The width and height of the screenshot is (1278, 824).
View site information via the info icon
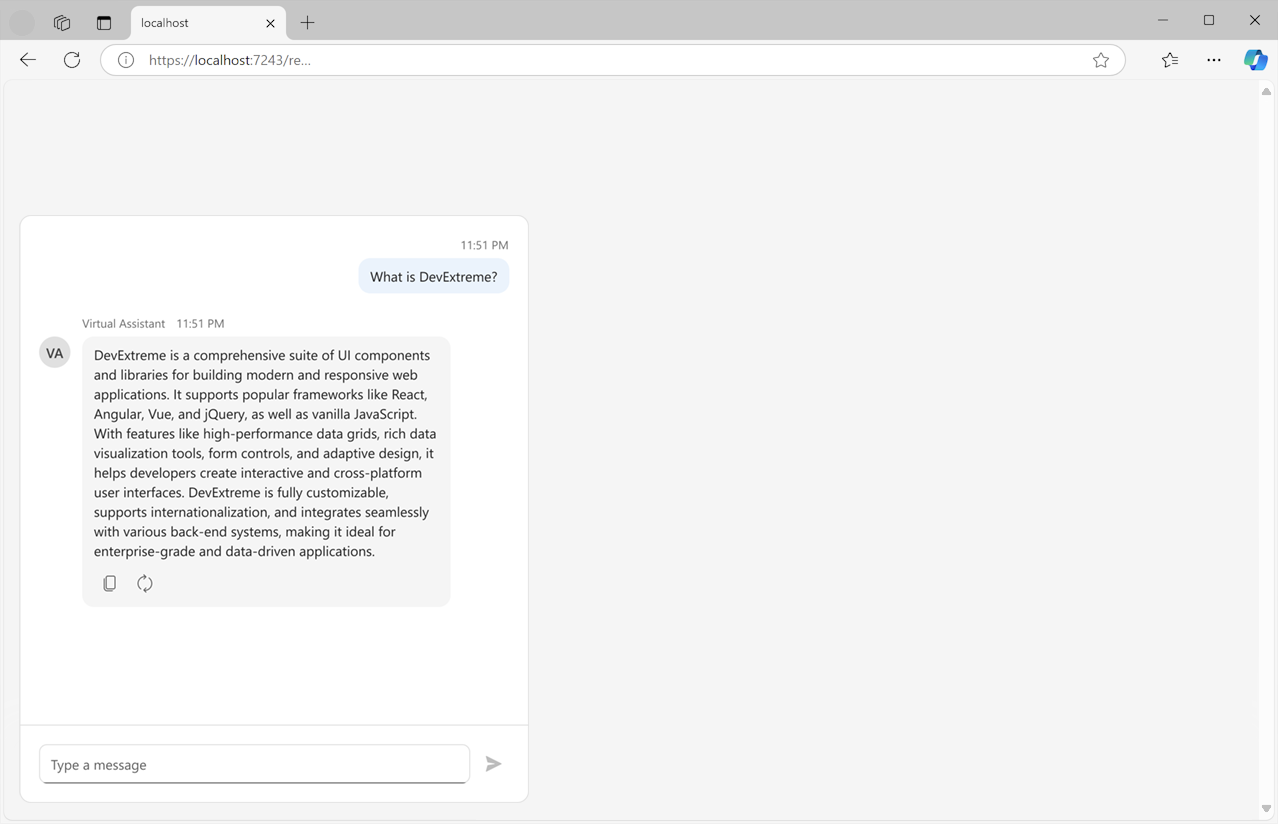pyautogui.click(x=125, y=59)
